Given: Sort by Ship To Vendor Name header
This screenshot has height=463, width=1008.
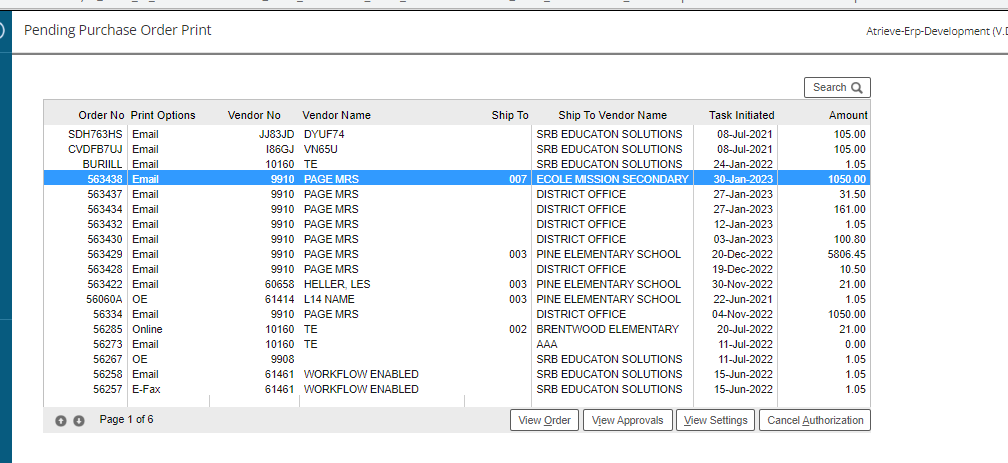Looking at the screenshot, I should [x=612, y=115].
